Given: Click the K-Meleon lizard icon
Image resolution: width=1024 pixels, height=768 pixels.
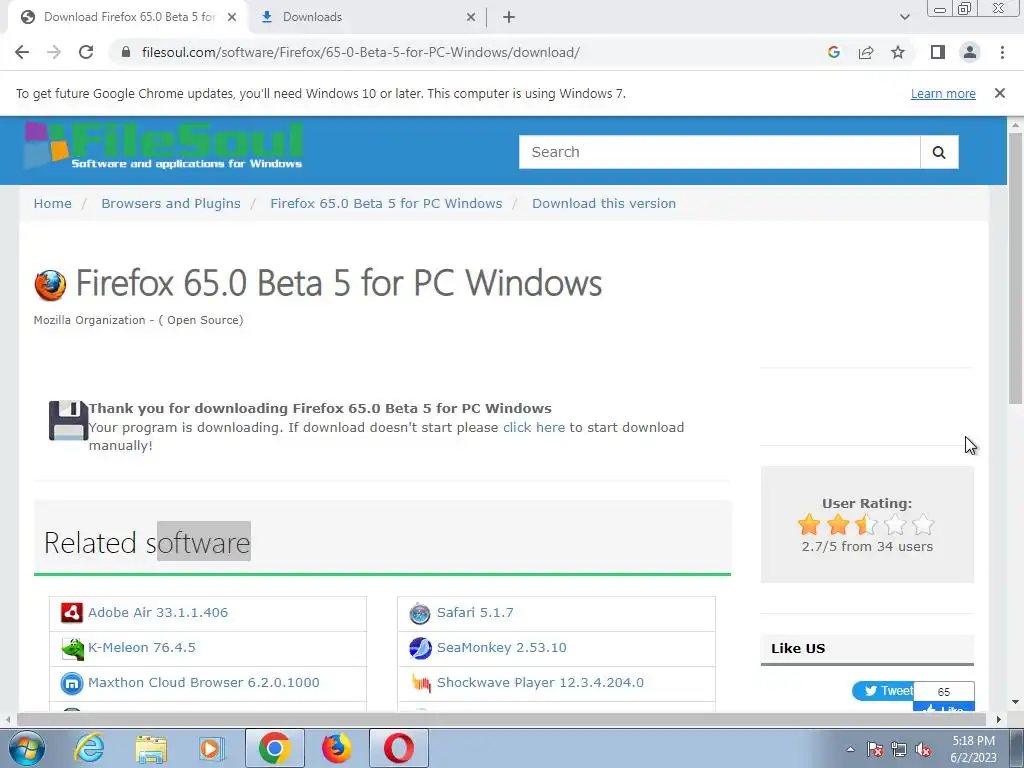Looking at the screenshot, I should (x=72, y=648).
